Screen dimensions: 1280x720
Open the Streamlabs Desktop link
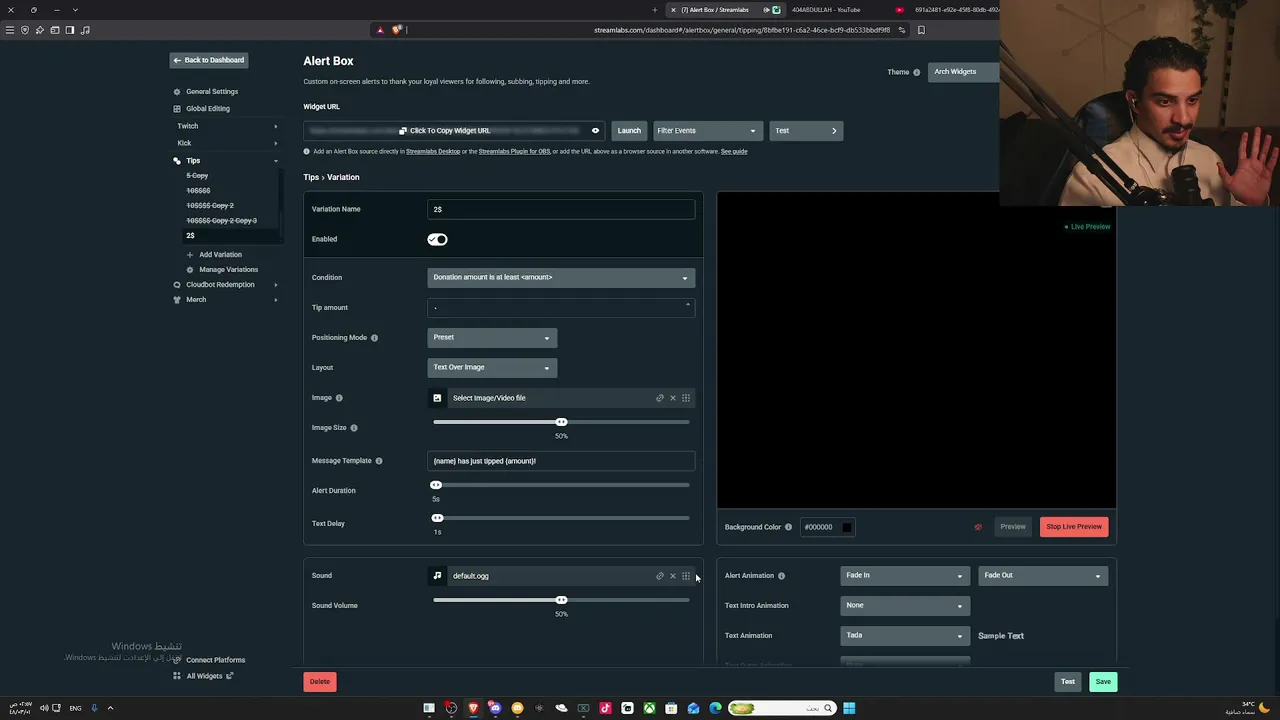point(433,152)
